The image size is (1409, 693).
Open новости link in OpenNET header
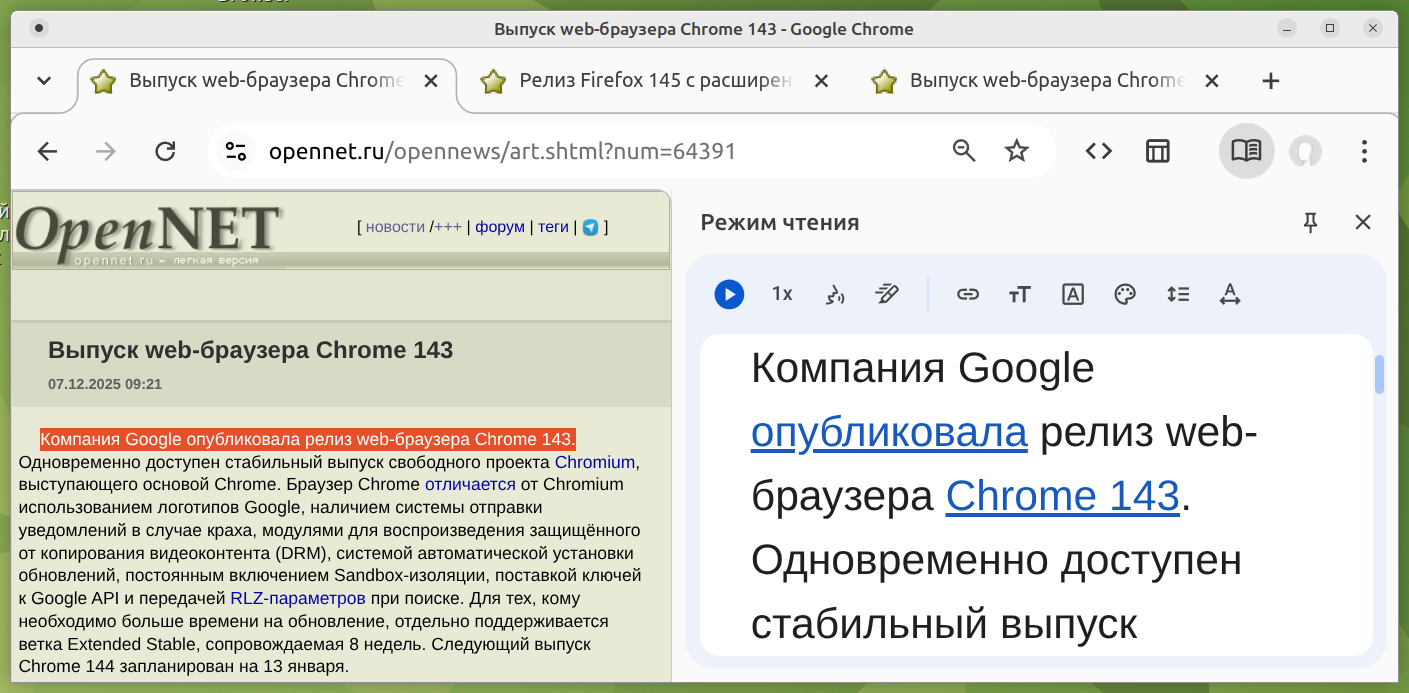(395, 227)
